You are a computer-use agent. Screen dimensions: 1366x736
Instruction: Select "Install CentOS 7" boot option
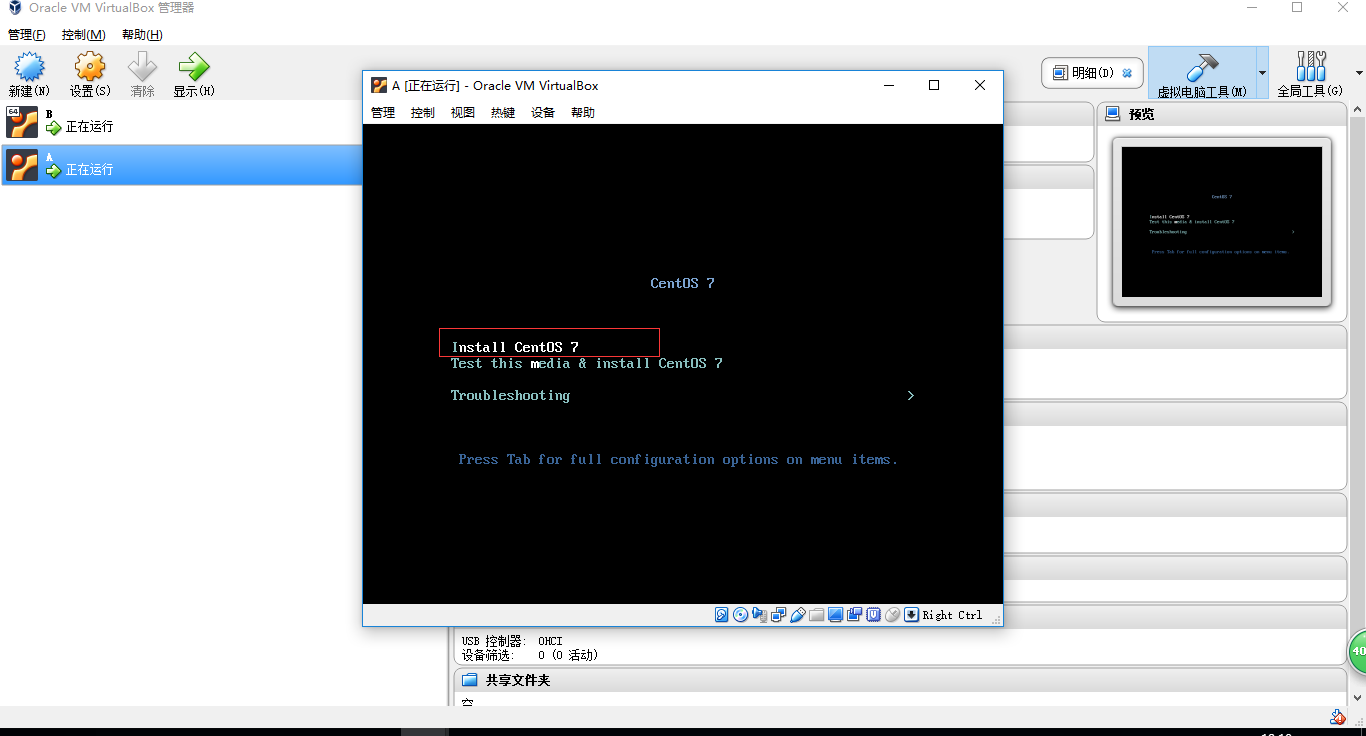coord(515,347)
